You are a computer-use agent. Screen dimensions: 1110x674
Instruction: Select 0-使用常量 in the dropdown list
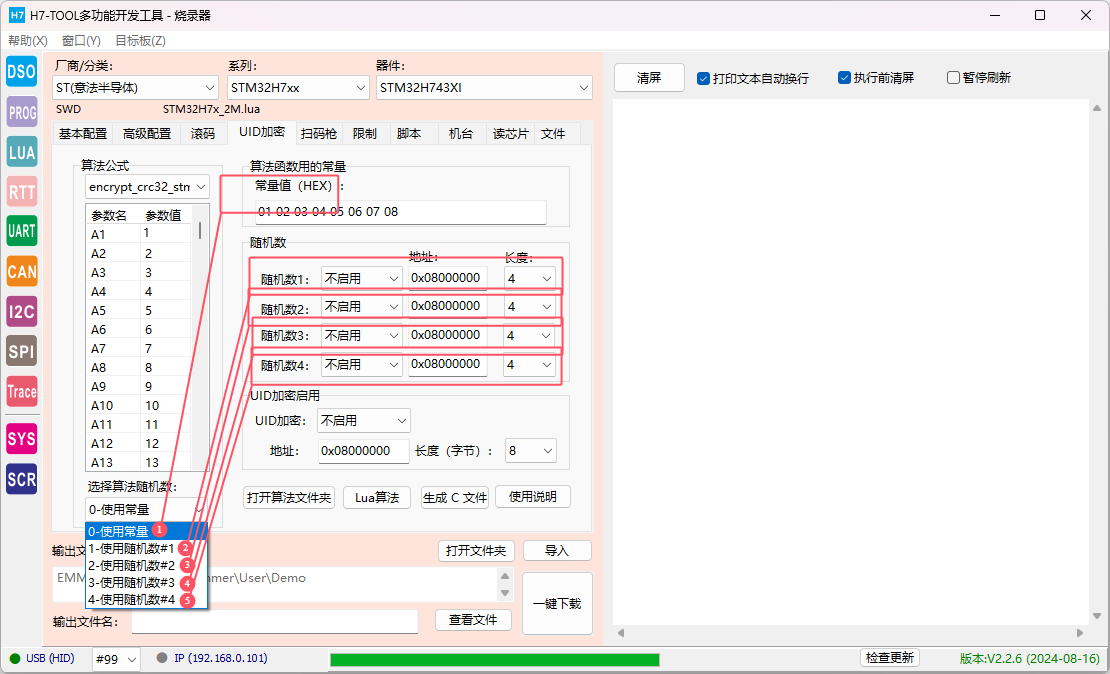coord(147,531)
